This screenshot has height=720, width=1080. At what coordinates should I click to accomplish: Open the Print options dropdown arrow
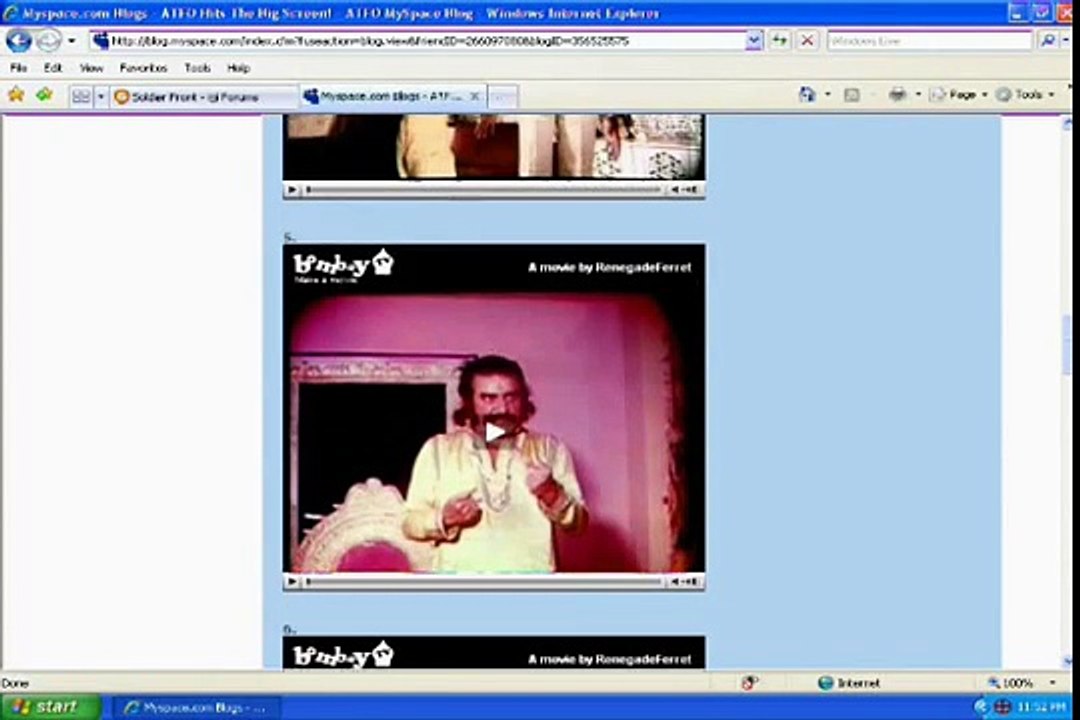click(918, 94)
